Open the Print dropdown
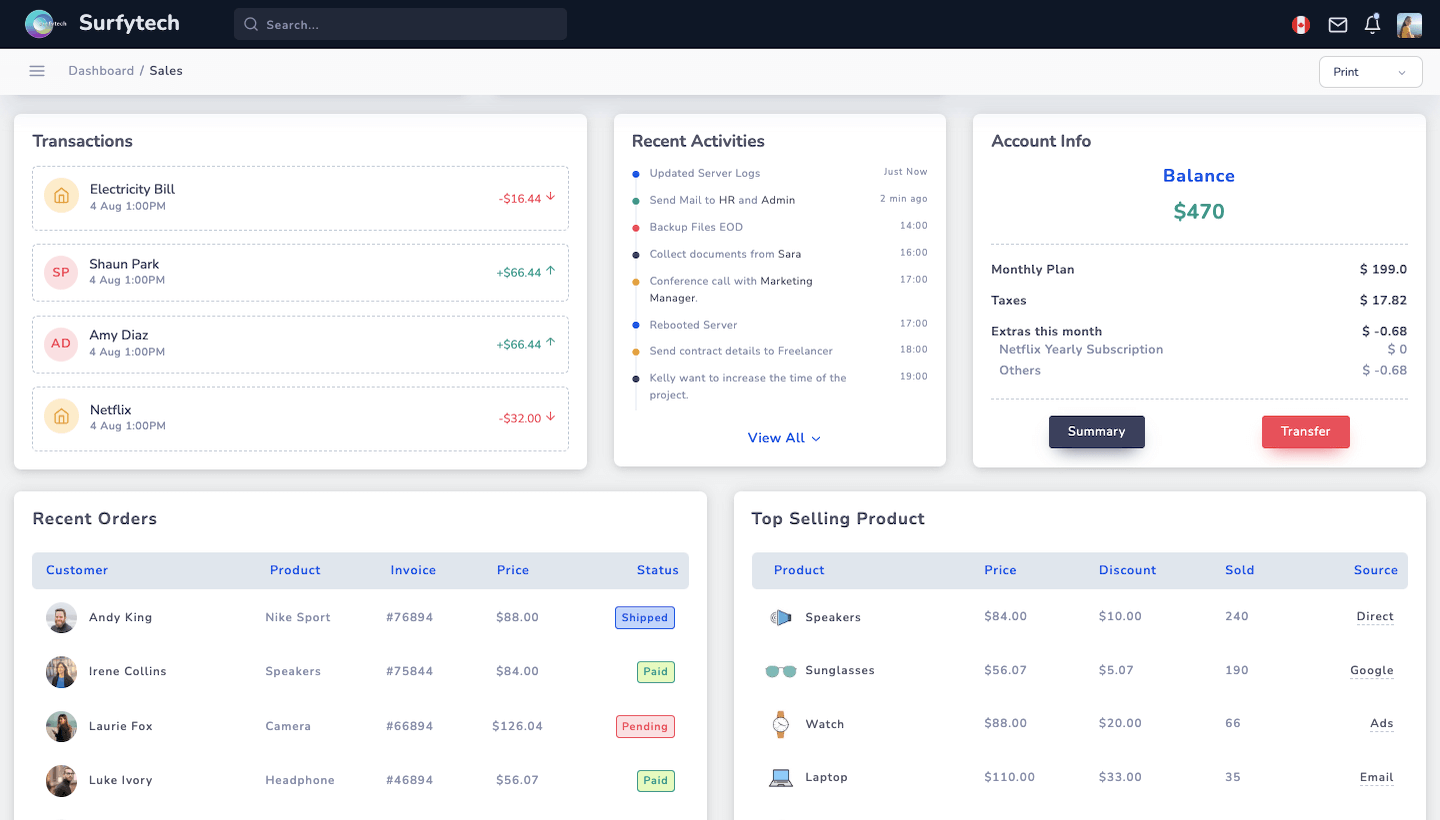 pyautogui.click(x=1370, y=71)
